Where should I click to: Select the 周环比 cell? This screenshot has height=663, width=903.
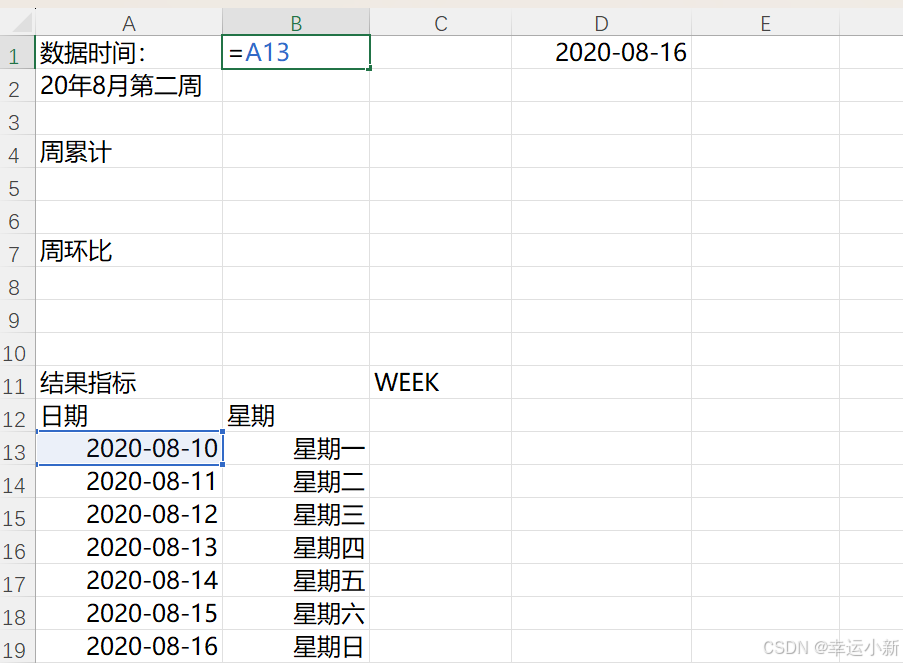[x=128, y=251]
